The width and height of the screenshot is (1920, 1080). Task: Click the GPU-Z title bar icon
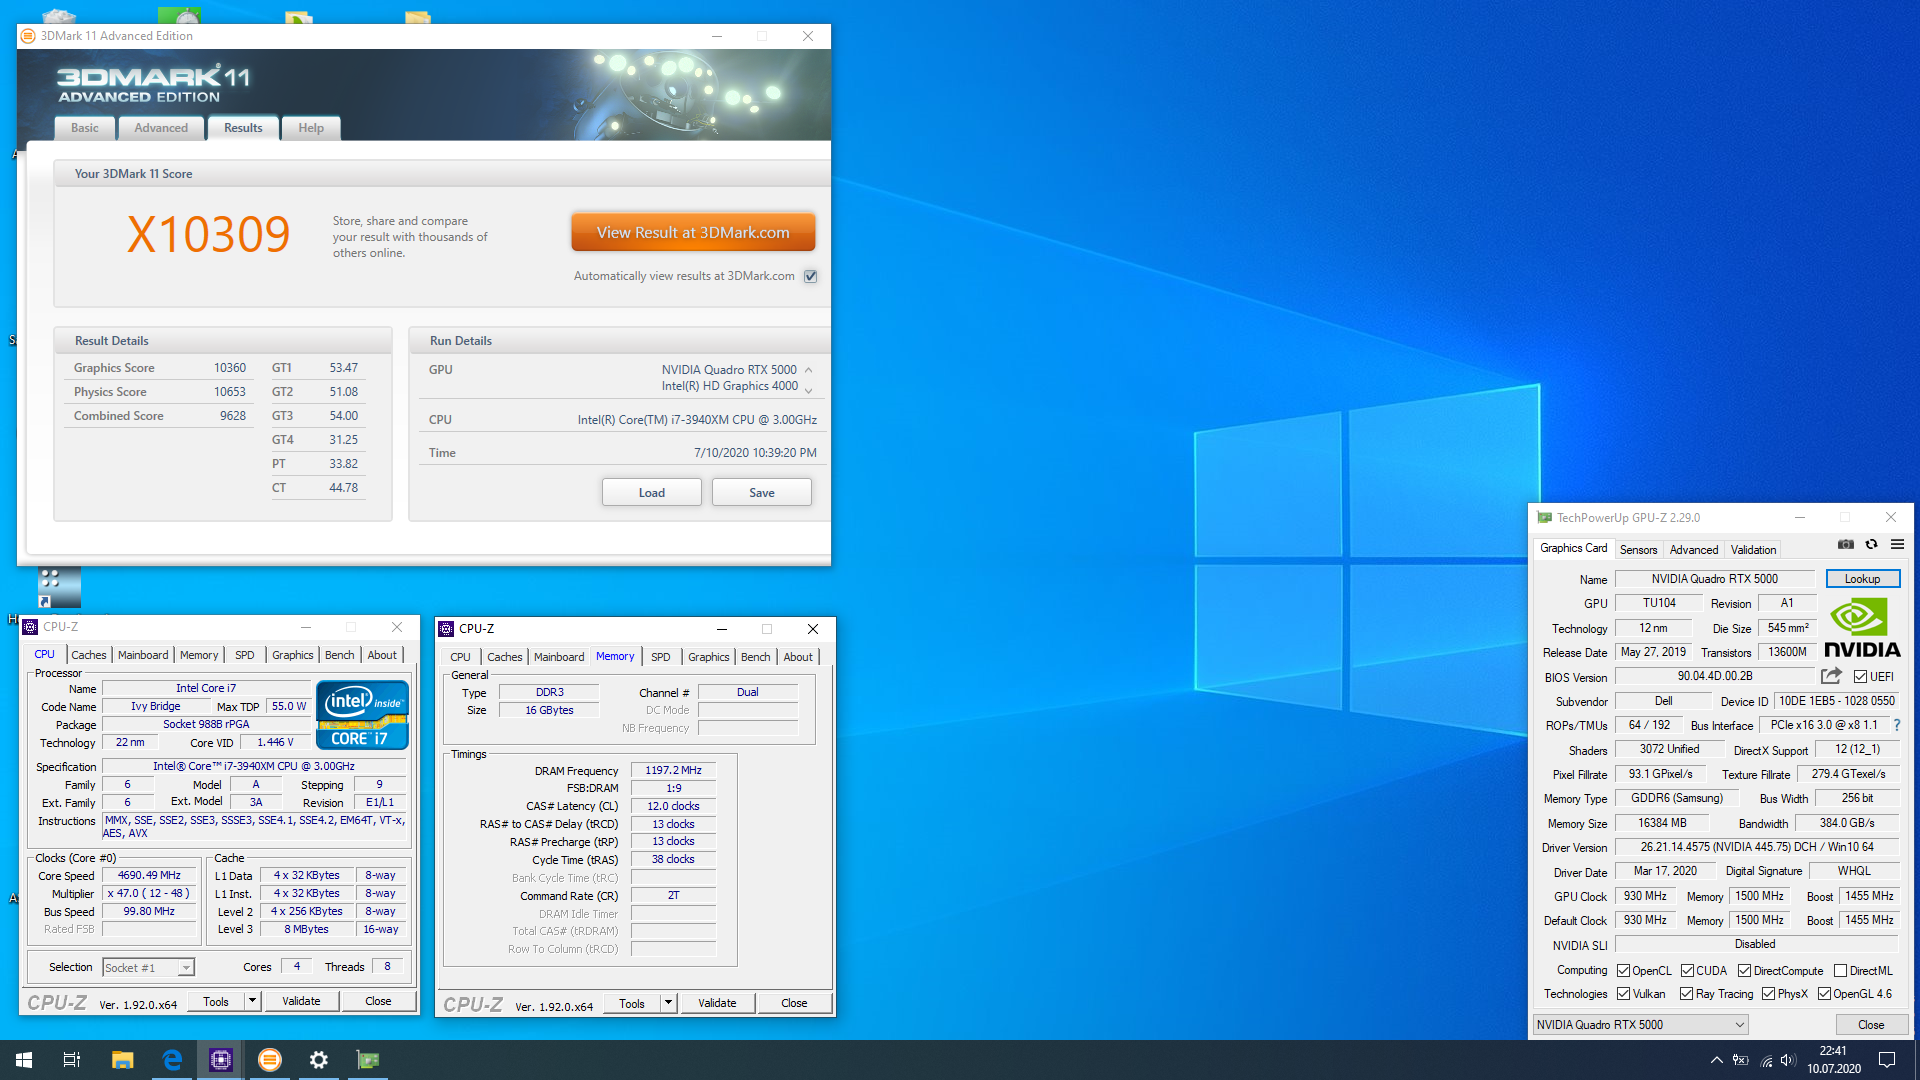coord(1545,518)
